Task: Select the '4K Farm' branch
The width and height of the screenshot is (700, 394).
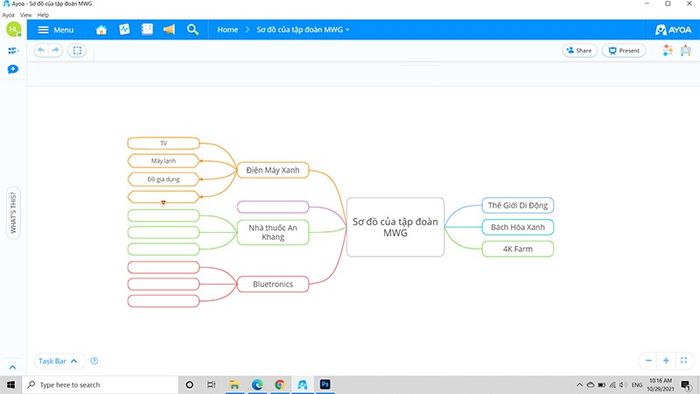Action: (x=518, y=249)
